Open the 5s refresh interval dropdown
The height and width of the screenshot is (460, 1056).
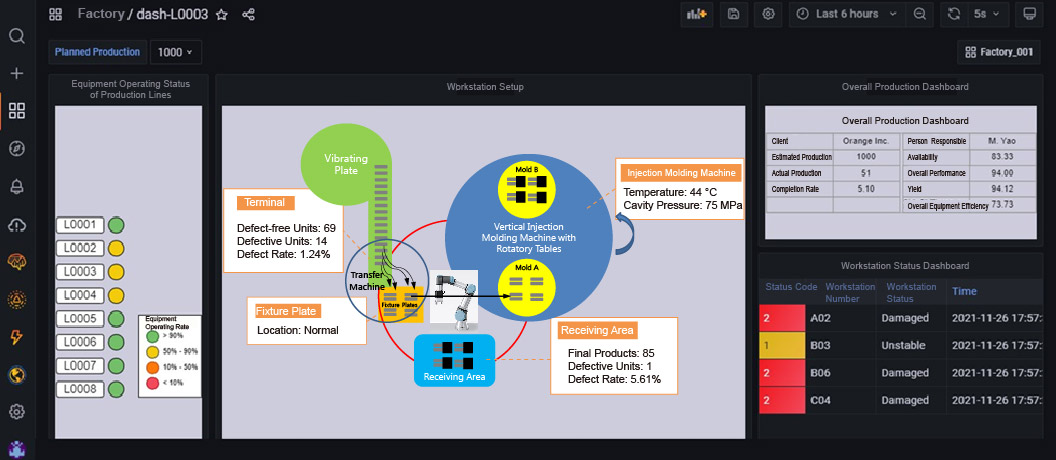[x=988, y=14]
